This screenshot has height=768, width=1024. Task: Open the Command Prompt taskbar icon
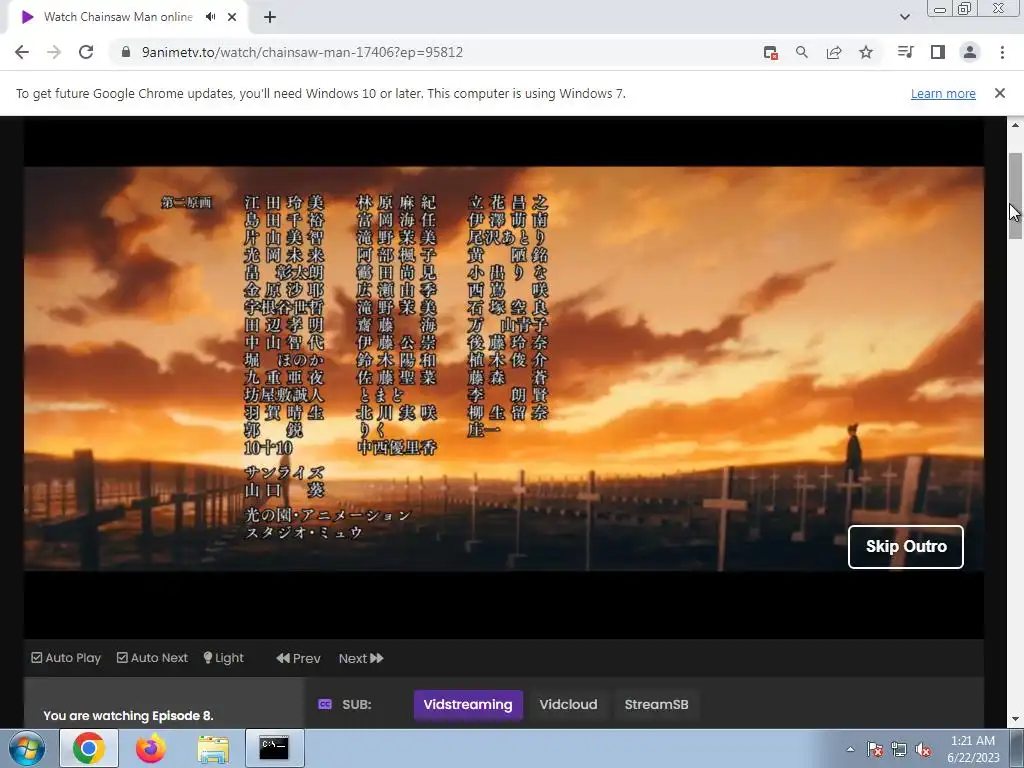[274, 748]
